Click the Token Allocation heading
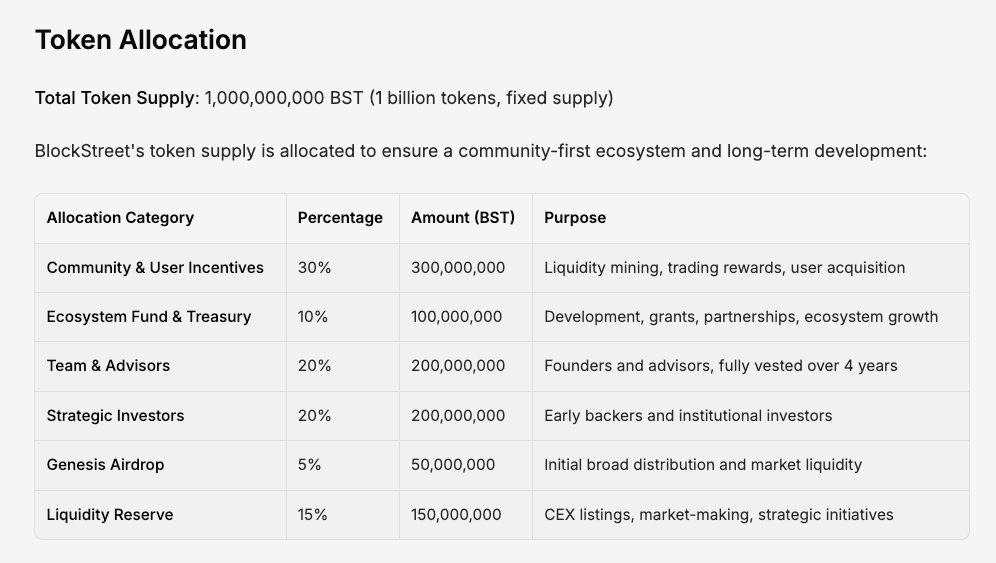 (x=140, y=40)
